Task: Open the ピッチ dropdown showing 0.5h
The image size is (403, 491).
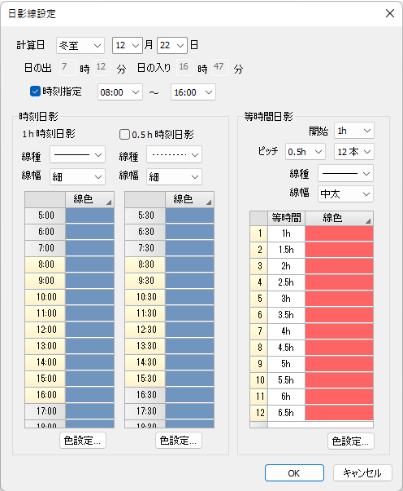Action: [305, 152]
